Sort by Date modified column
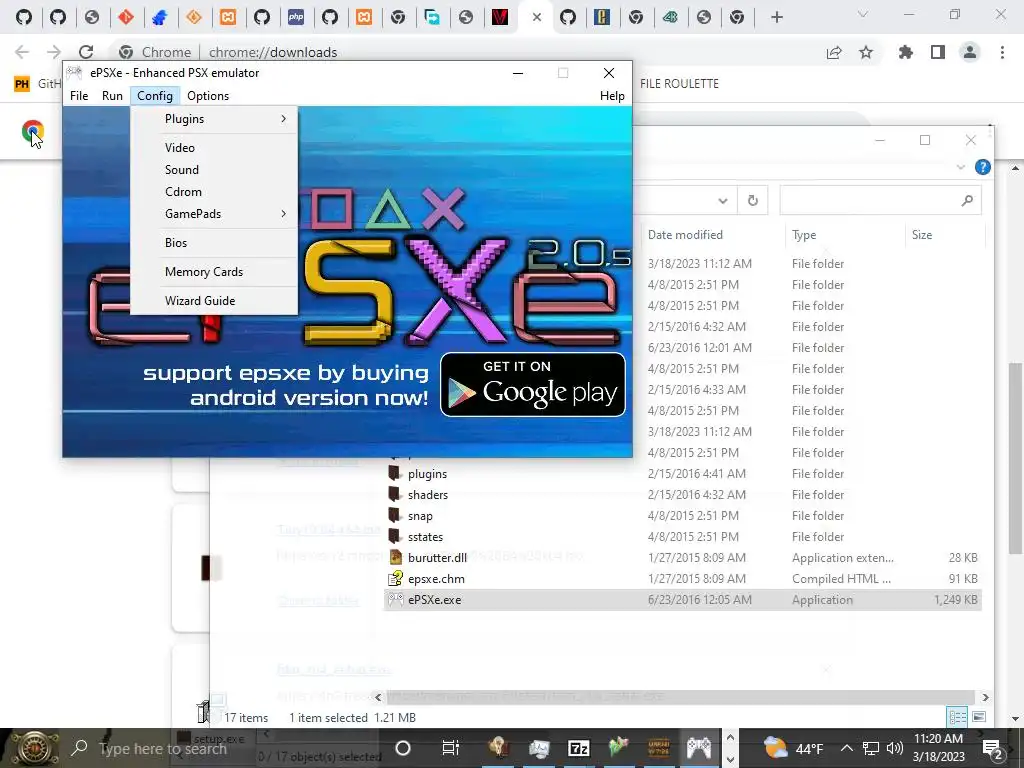The image size is (1024, 768). click(x=685, y=235)
